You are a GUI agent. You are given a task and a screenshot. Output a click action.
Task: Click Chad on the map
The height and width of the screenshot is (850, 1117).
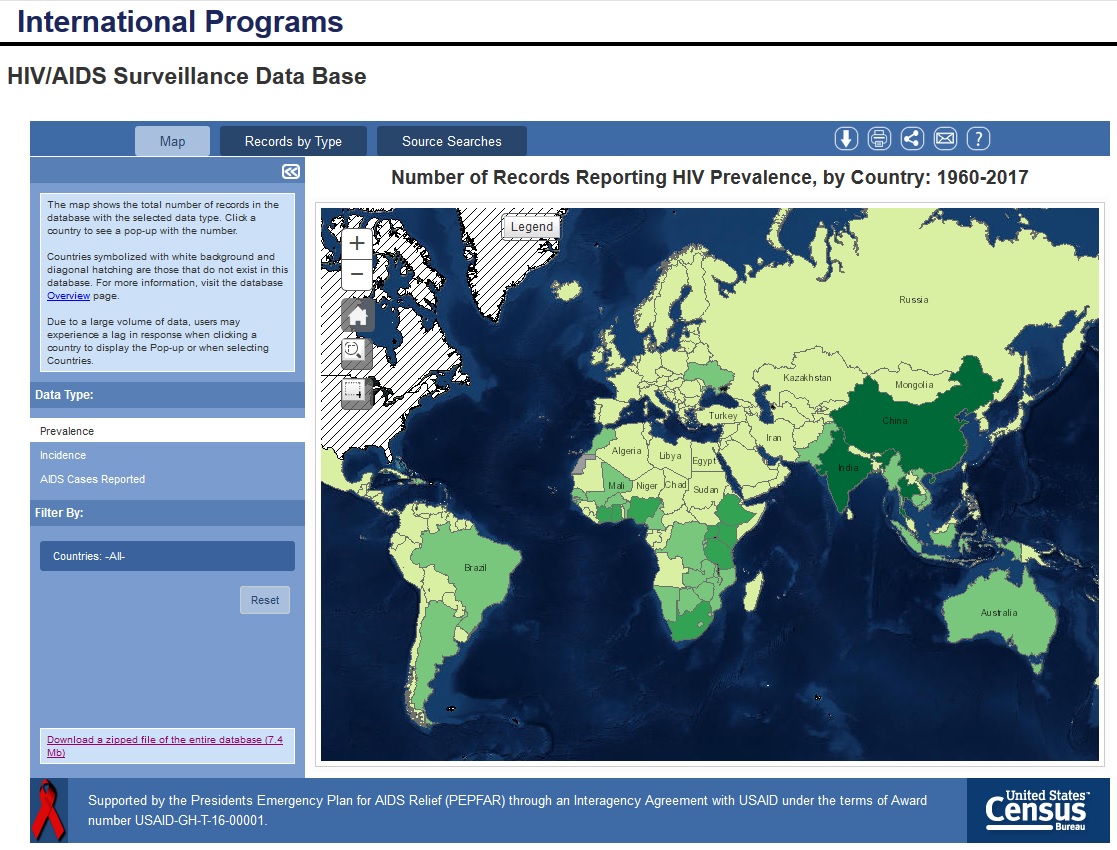(675, 484)
